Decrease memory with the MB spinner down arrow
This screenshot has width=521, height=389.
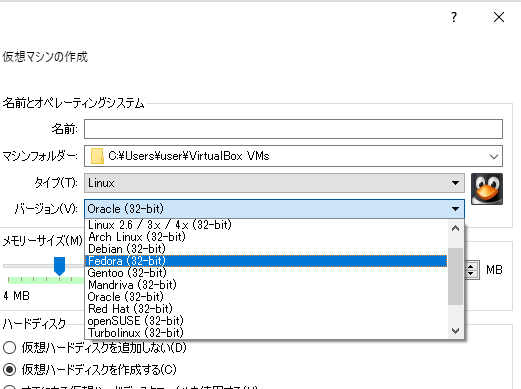(x=470, y=273)
